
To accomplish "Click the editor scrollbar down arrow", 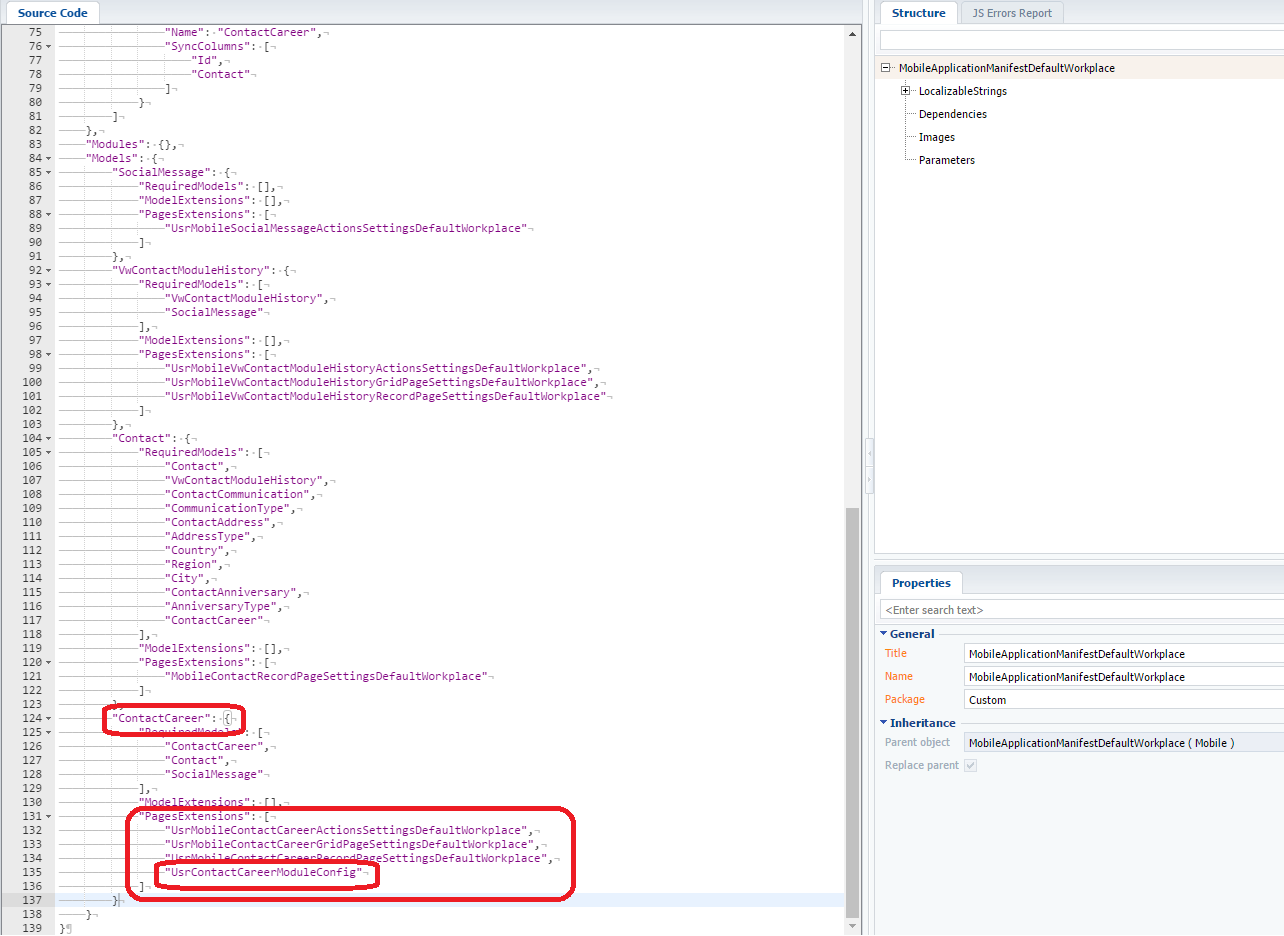I will [x=852, y=927].
